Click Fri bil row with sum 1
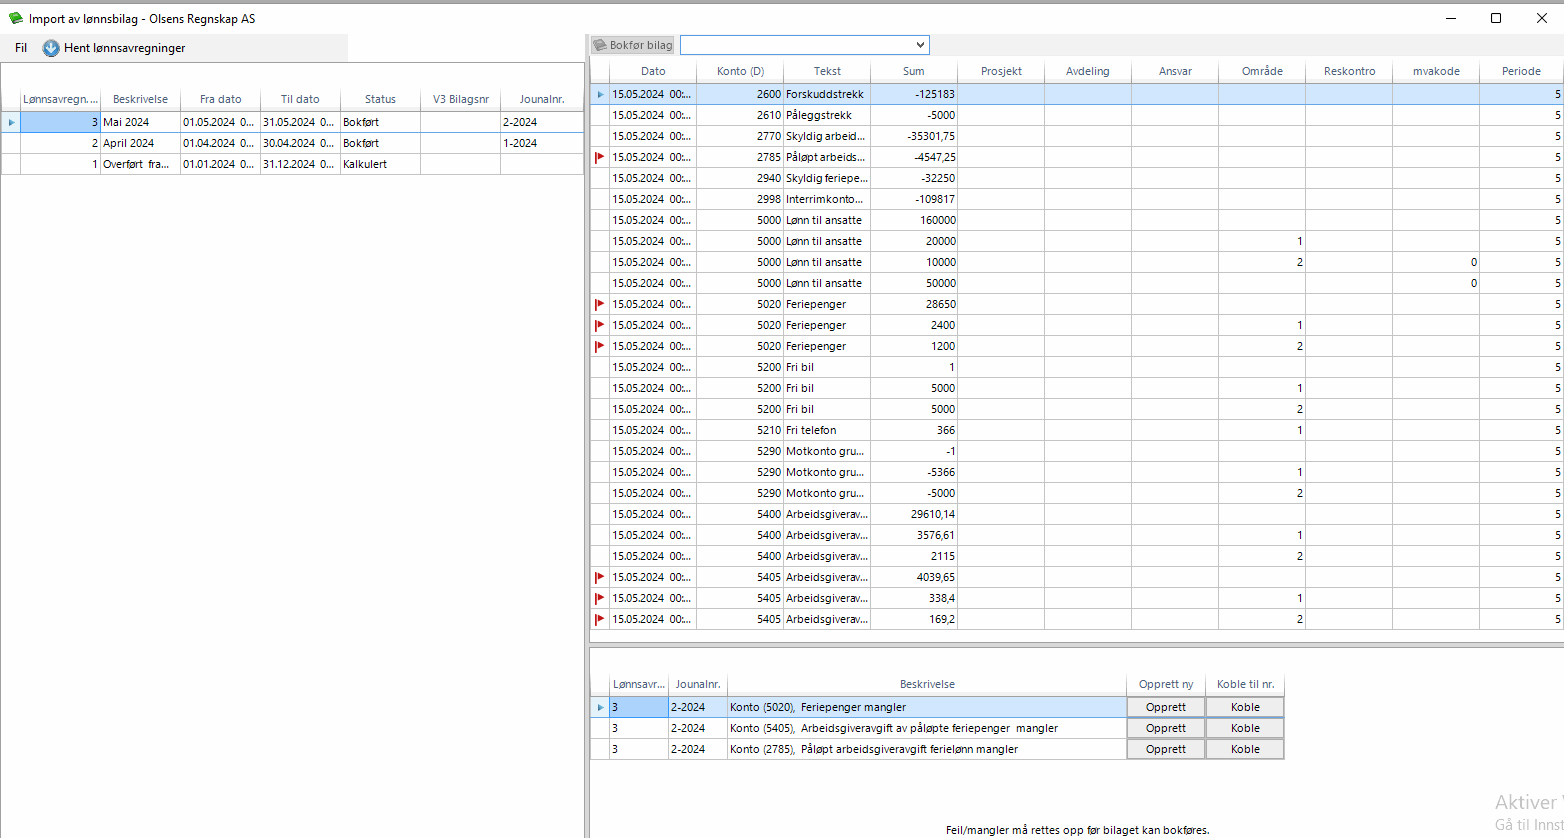Image resolution: width=1564 pixels, height=838 pixels. (x=1077, y=367)
